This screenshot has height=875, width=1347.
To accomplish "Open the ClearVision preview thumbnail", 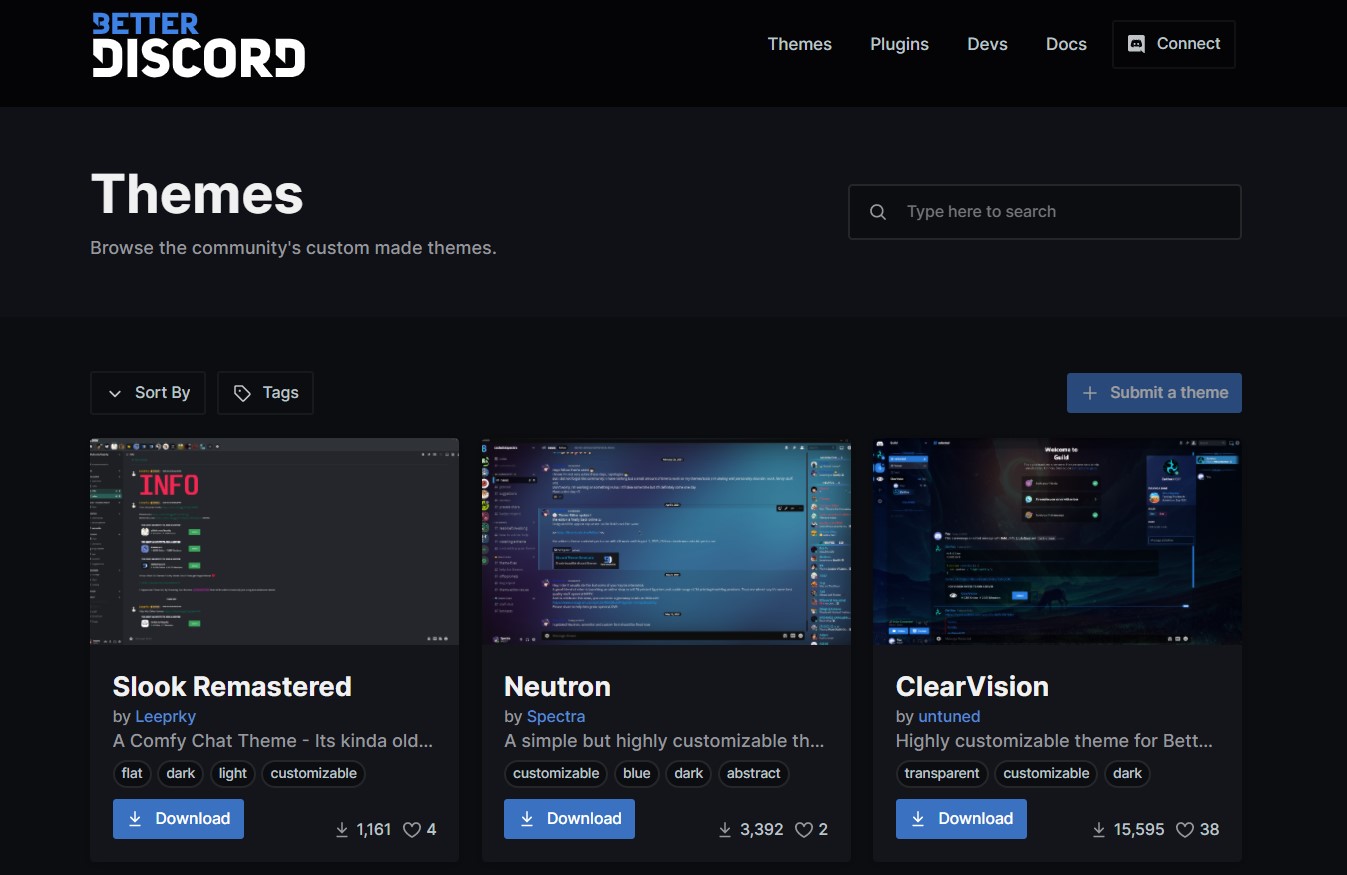I will (x=1057, y=541).
